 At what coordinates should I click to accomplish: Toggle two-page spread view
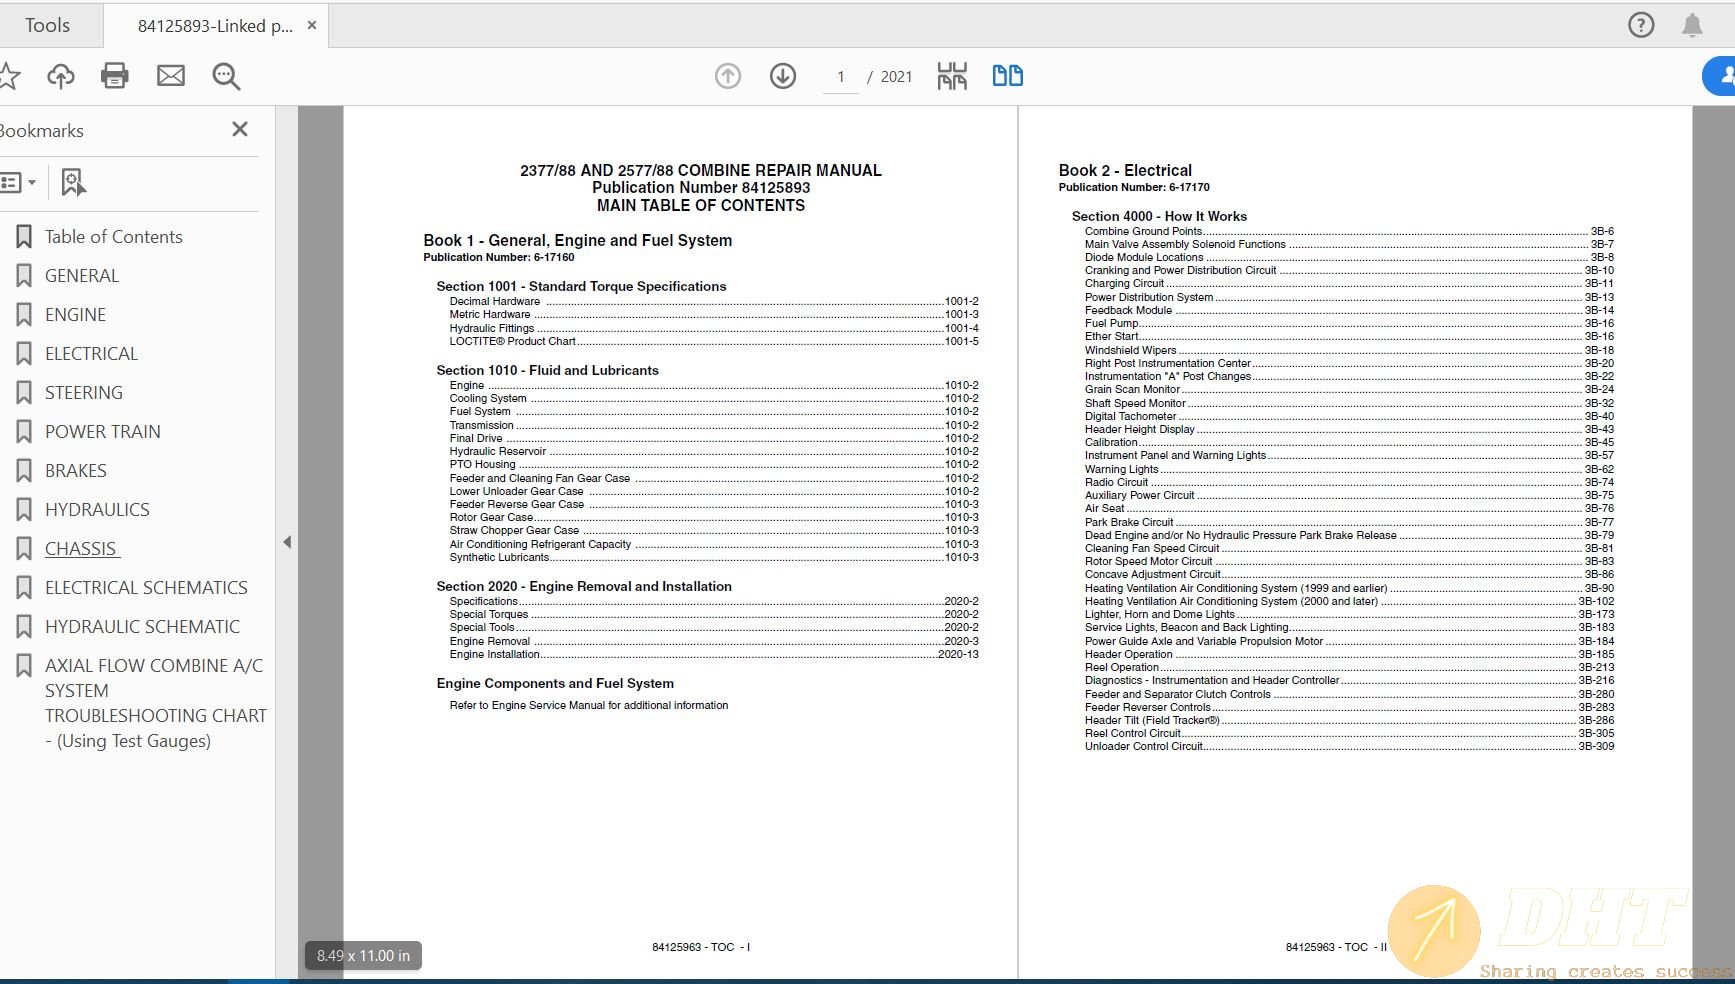click(x=1007, y=75)
